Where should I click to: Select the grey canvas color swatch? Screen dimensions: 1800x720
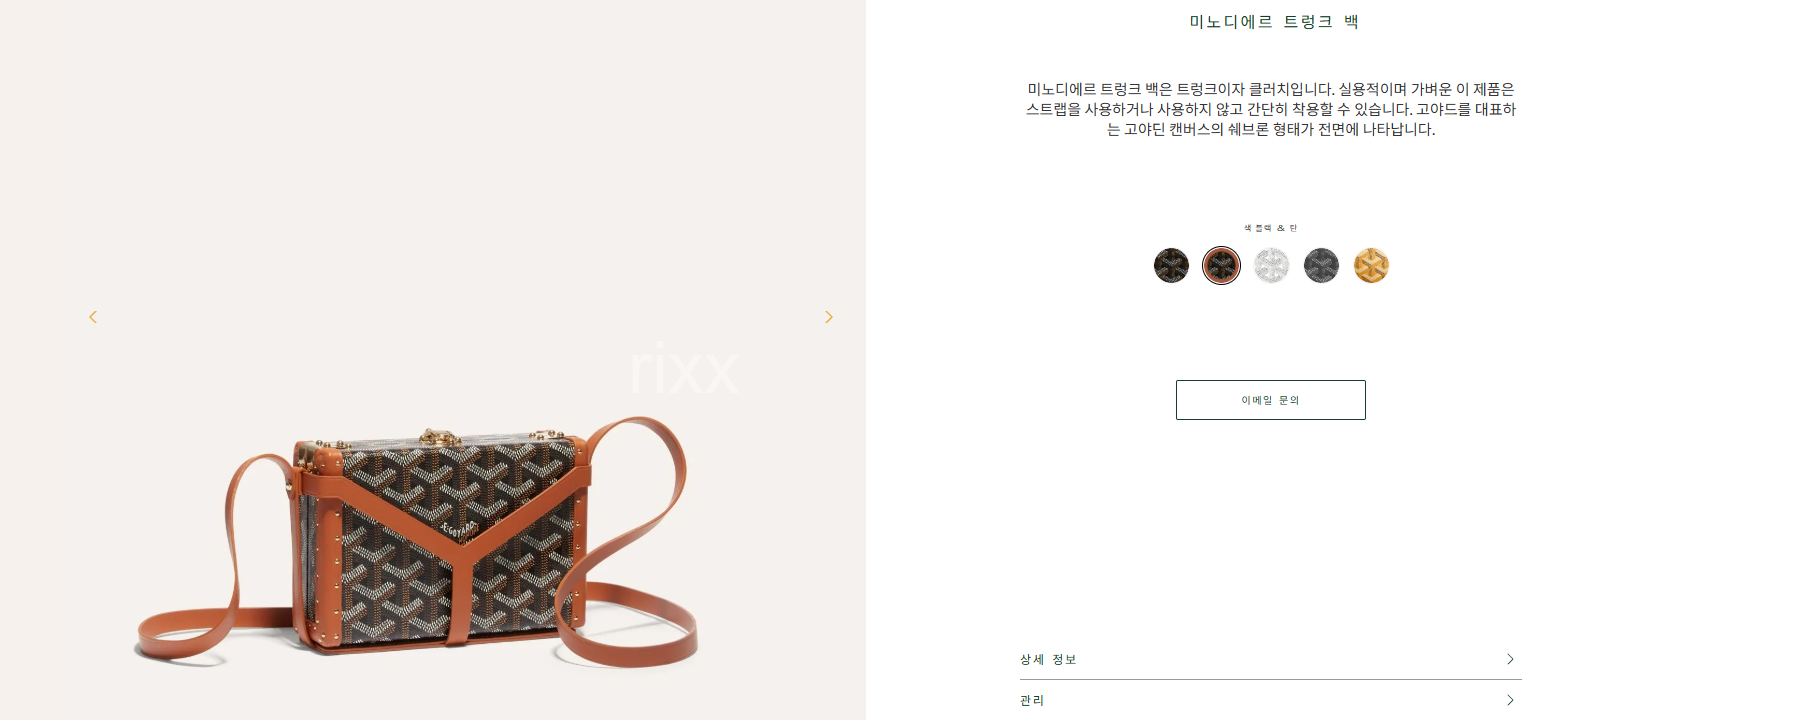[1321, 266]
